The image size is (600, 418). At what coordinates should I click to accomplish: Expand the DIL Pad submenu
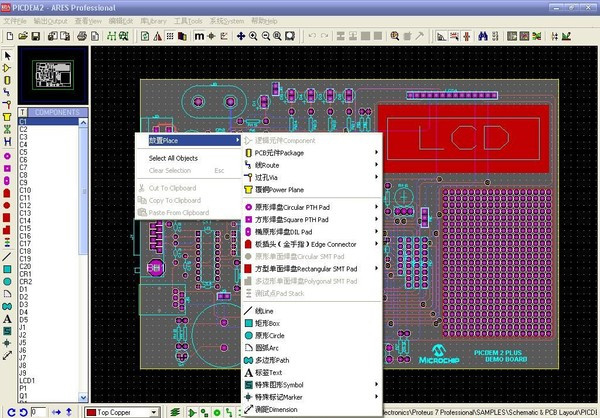point(311,232)
